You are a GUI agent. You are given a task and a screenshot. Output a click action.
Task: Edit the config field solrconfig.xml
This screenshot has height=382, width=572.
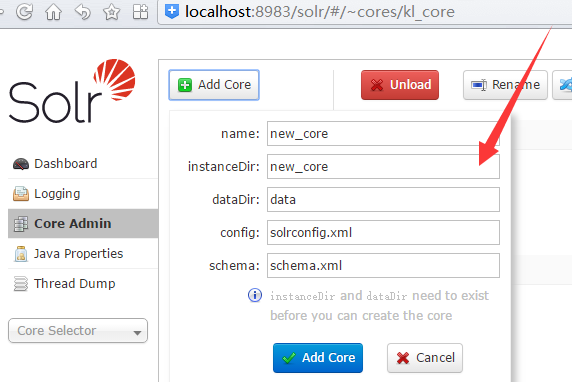[x=383, y=232]
